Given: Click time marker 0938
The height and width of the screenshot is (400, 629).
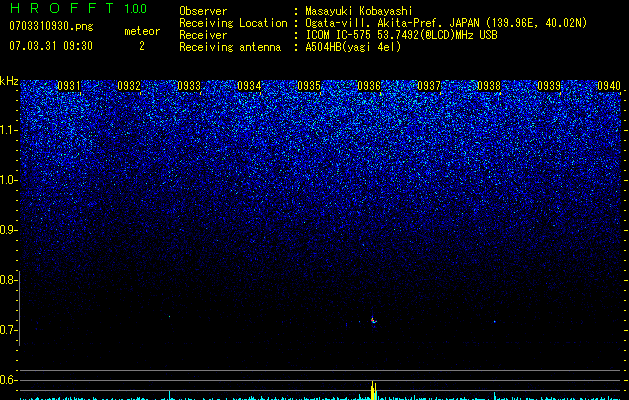Looking at the screenshot, I should [489, 86].
